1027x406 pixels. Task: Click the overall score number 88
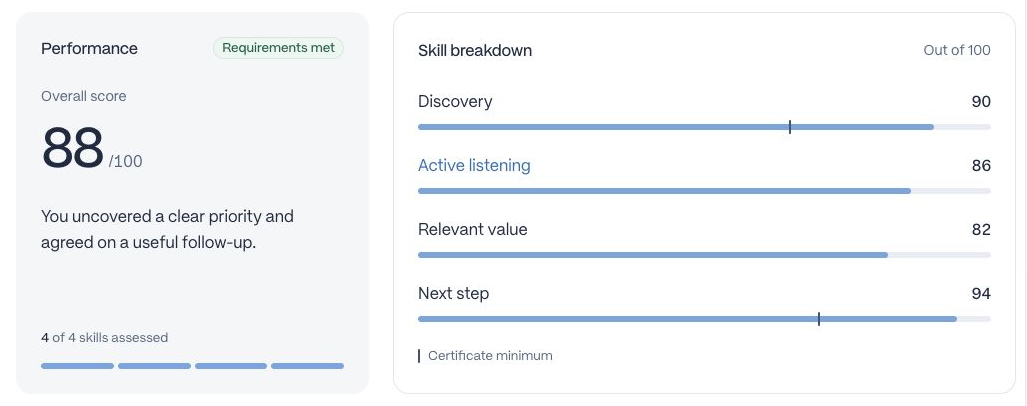pyautogui.click(x=72, y=147)
